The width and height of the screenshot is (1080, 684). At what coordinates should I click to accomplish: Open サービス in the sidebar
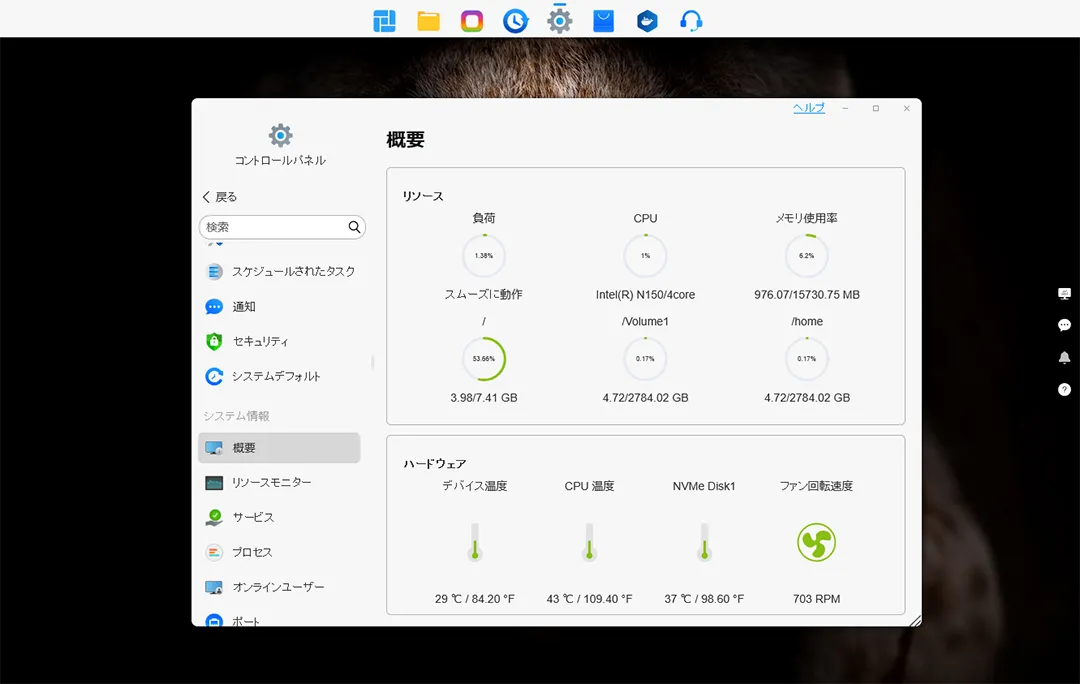[x=253, y=517]
